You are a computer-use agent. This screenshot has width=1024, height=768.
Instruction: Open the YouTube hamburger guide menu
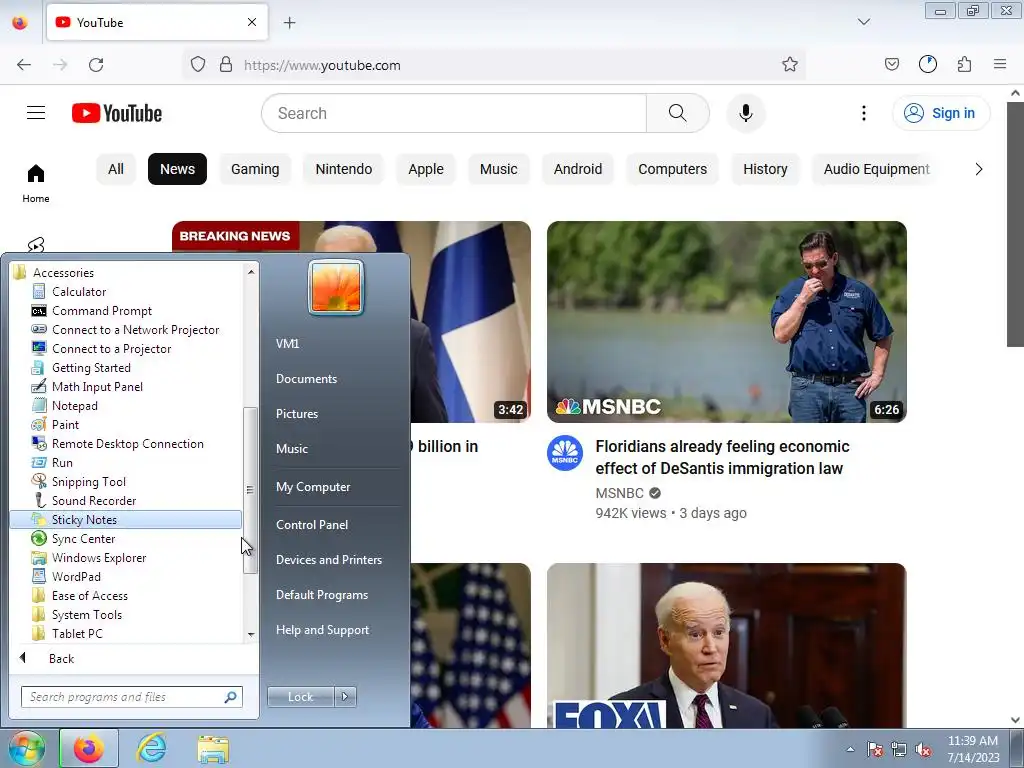click(x=36, y=113)
